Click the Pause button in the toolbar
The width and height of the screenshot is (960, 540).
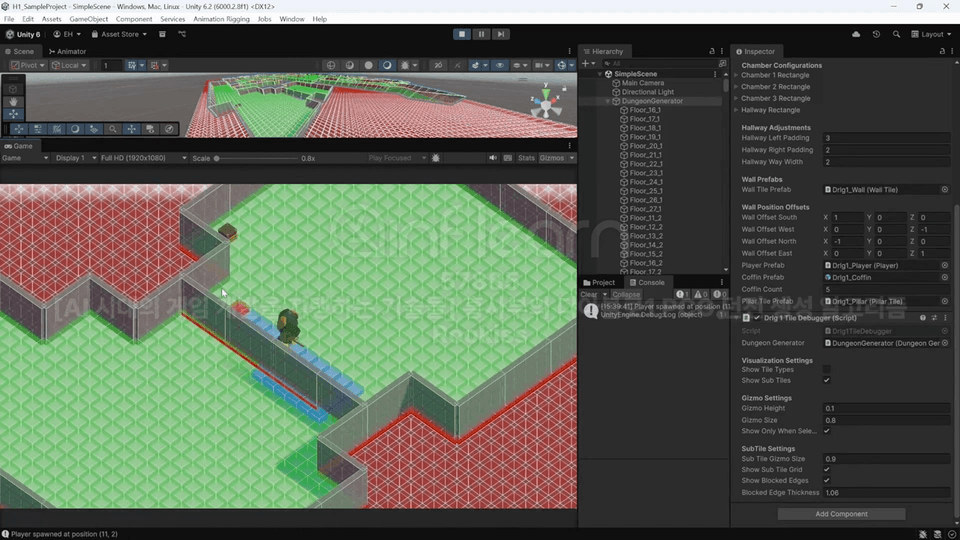(481, 34)
